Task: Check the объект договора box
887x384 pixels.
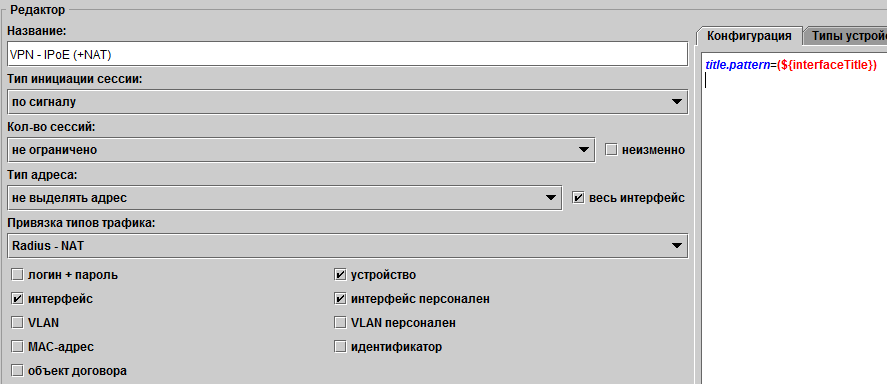Action: (x=18, y=371)
